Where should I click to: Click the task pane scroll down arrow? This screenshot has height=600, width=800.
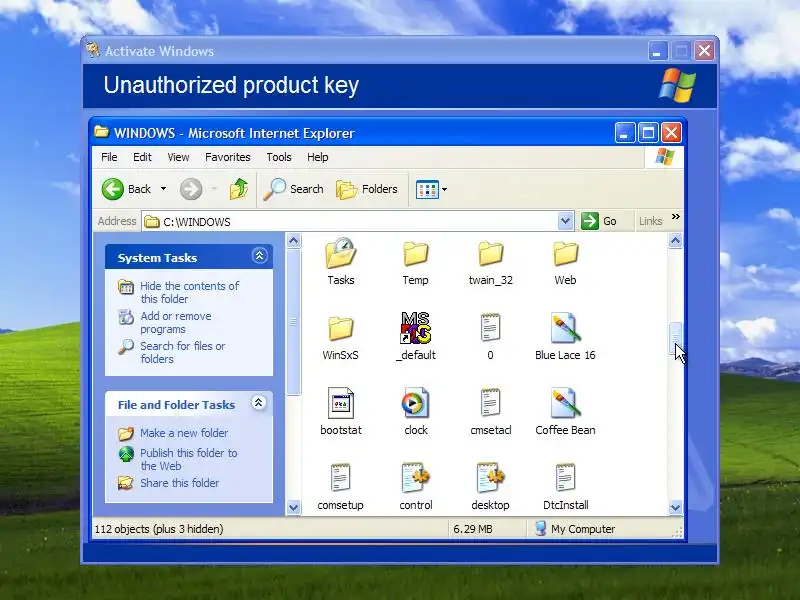(x=293, y=508)
